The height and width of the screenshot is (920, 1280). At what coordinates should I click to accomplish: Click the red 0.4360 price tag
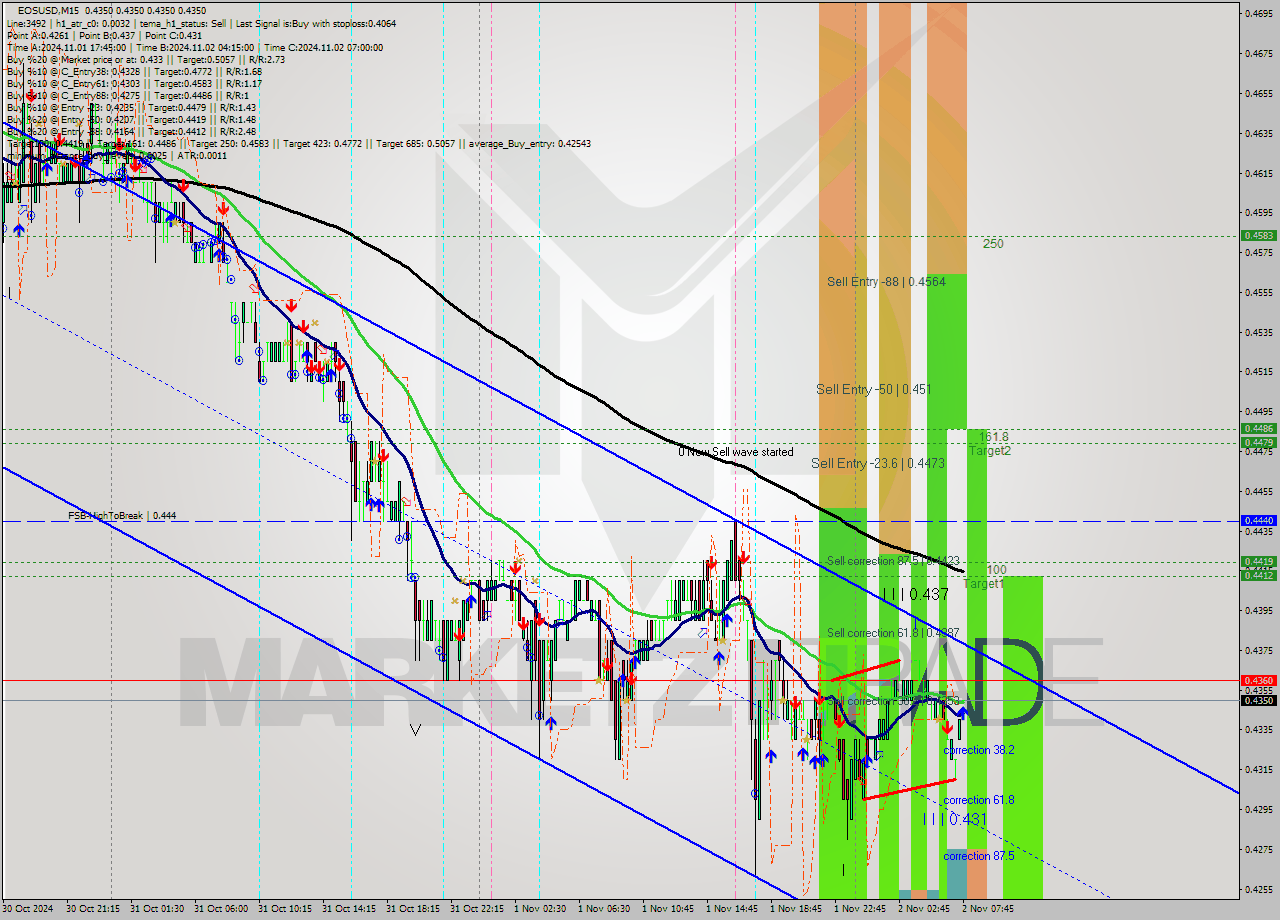(1258, 680)
